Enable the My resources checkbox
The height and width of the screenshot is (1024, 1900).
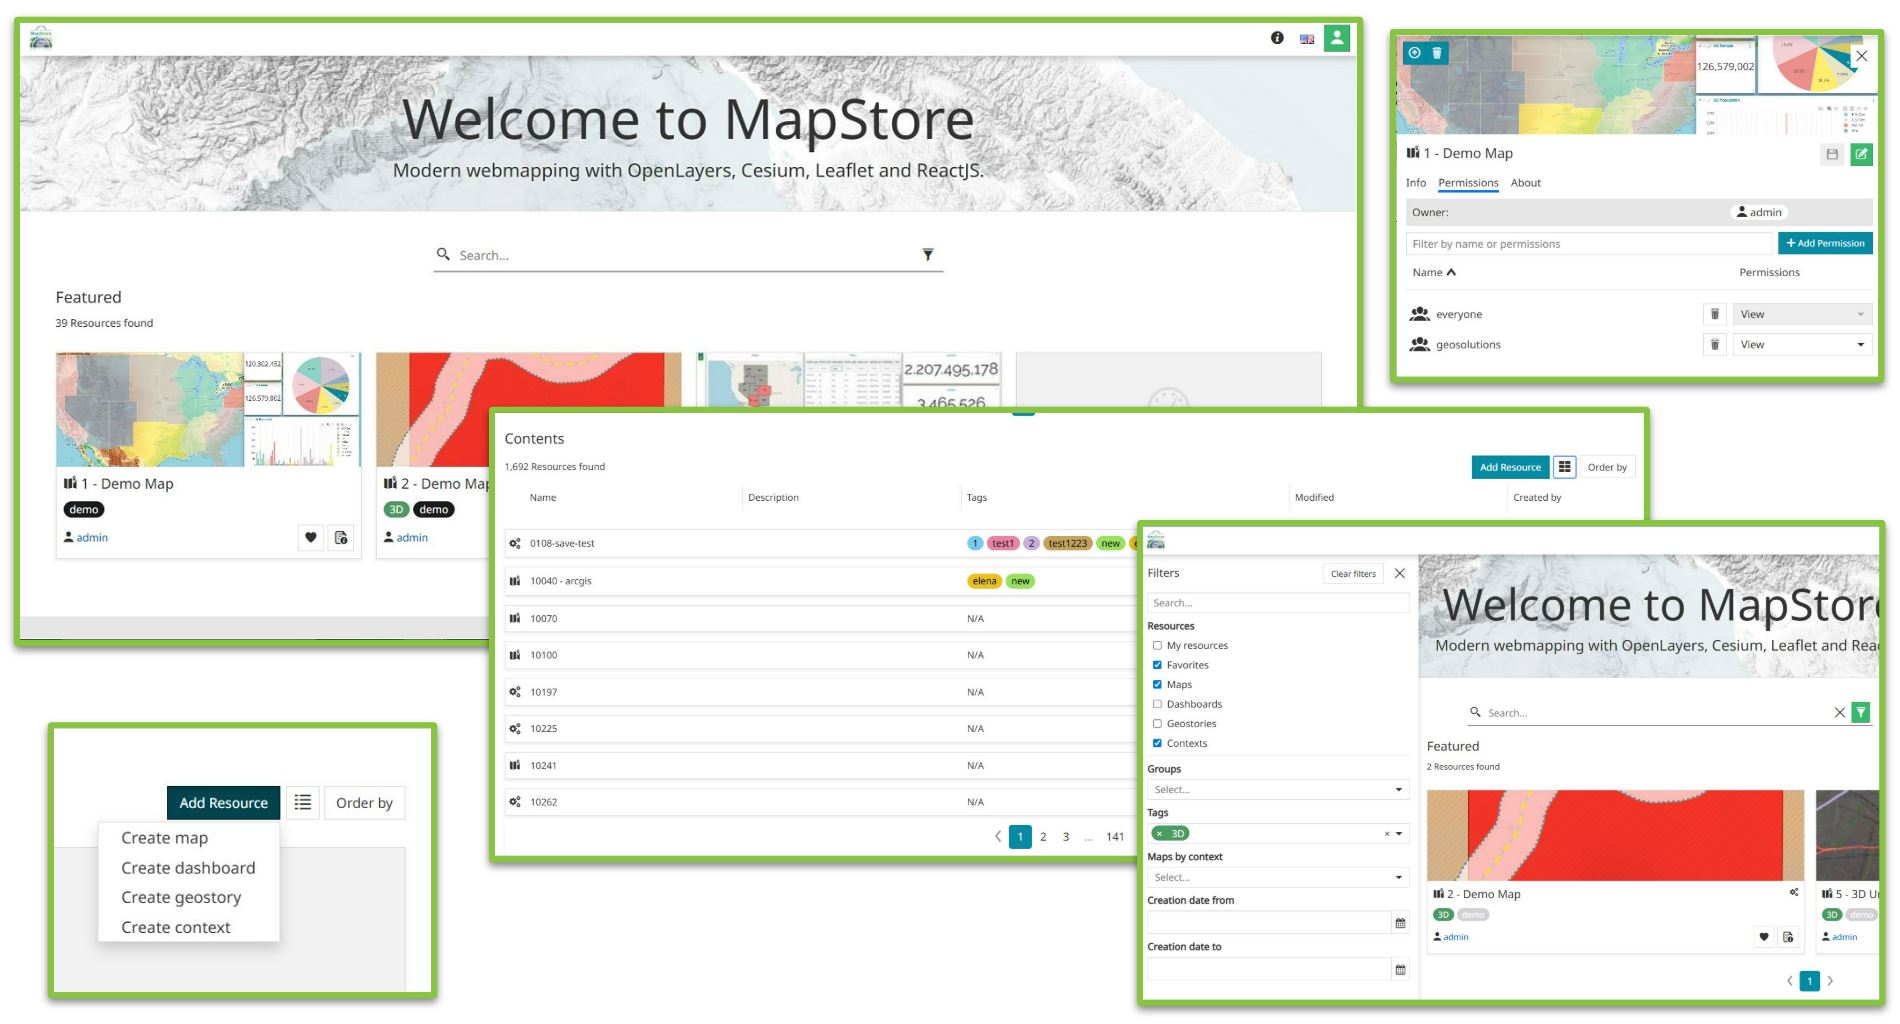pos(1157,646)
